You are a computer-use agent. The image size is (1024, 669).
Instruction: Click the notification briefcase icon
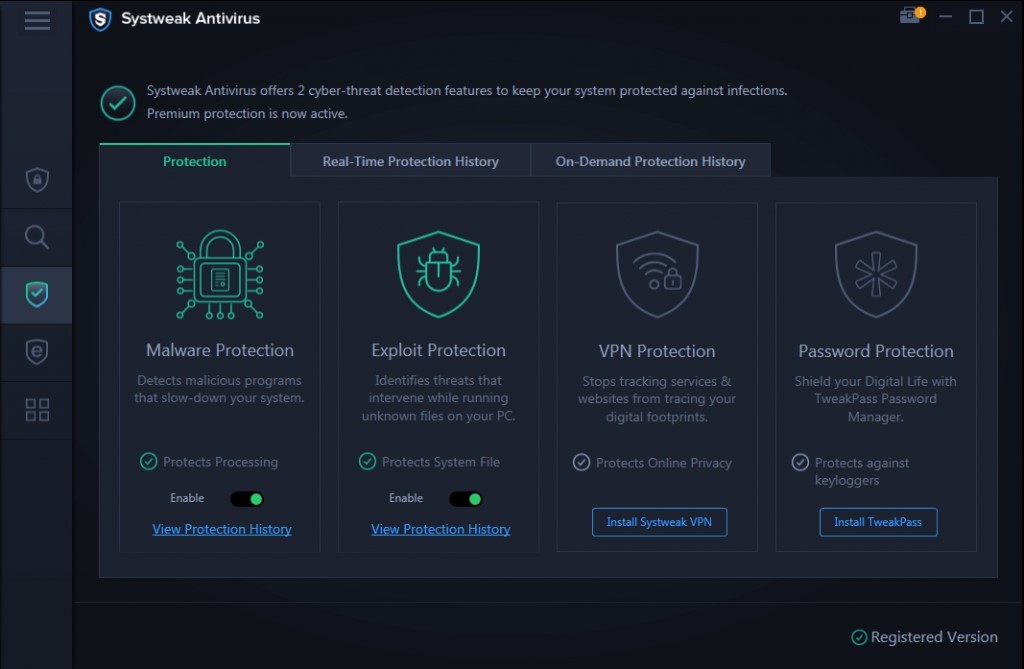pos(912,14)
